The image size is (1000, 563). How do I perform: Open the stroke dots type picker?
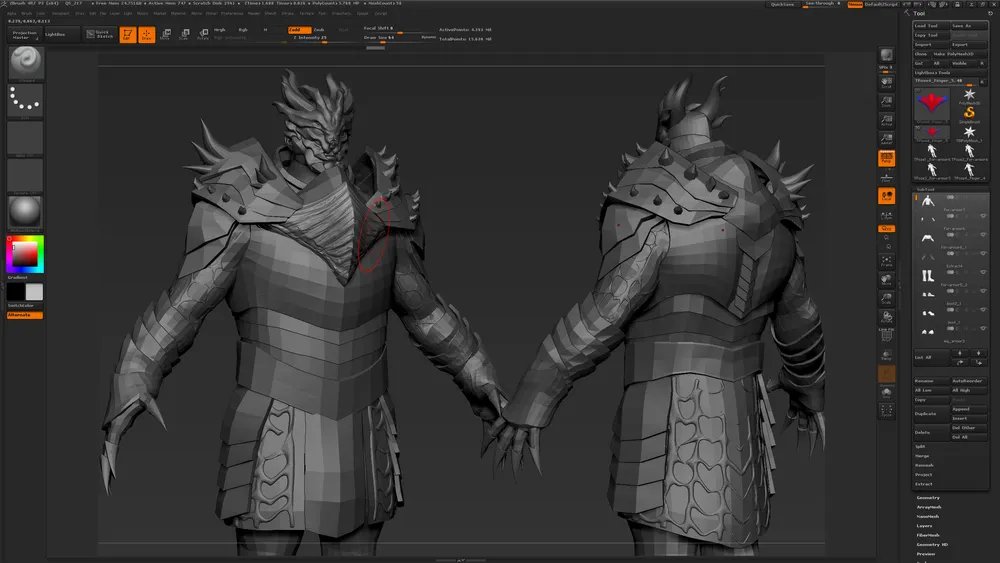point(26,98)
